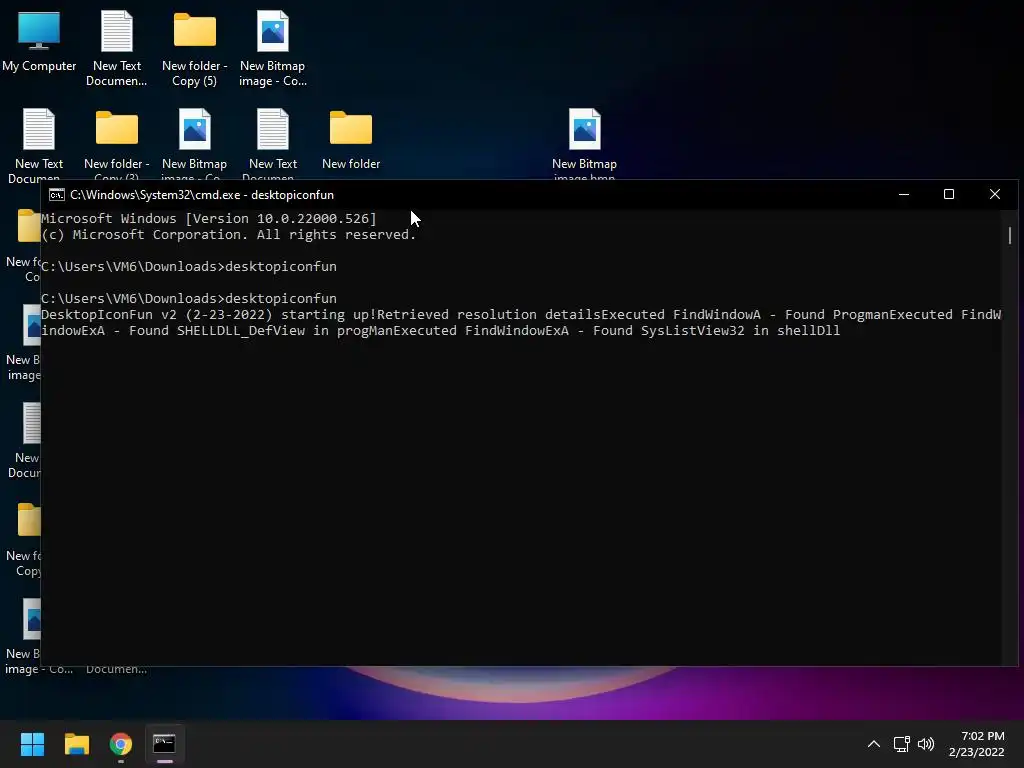Open File Explorer from the taskbar
The width and height of the screenshot is (1024, 768).
(x=76, y=744)
